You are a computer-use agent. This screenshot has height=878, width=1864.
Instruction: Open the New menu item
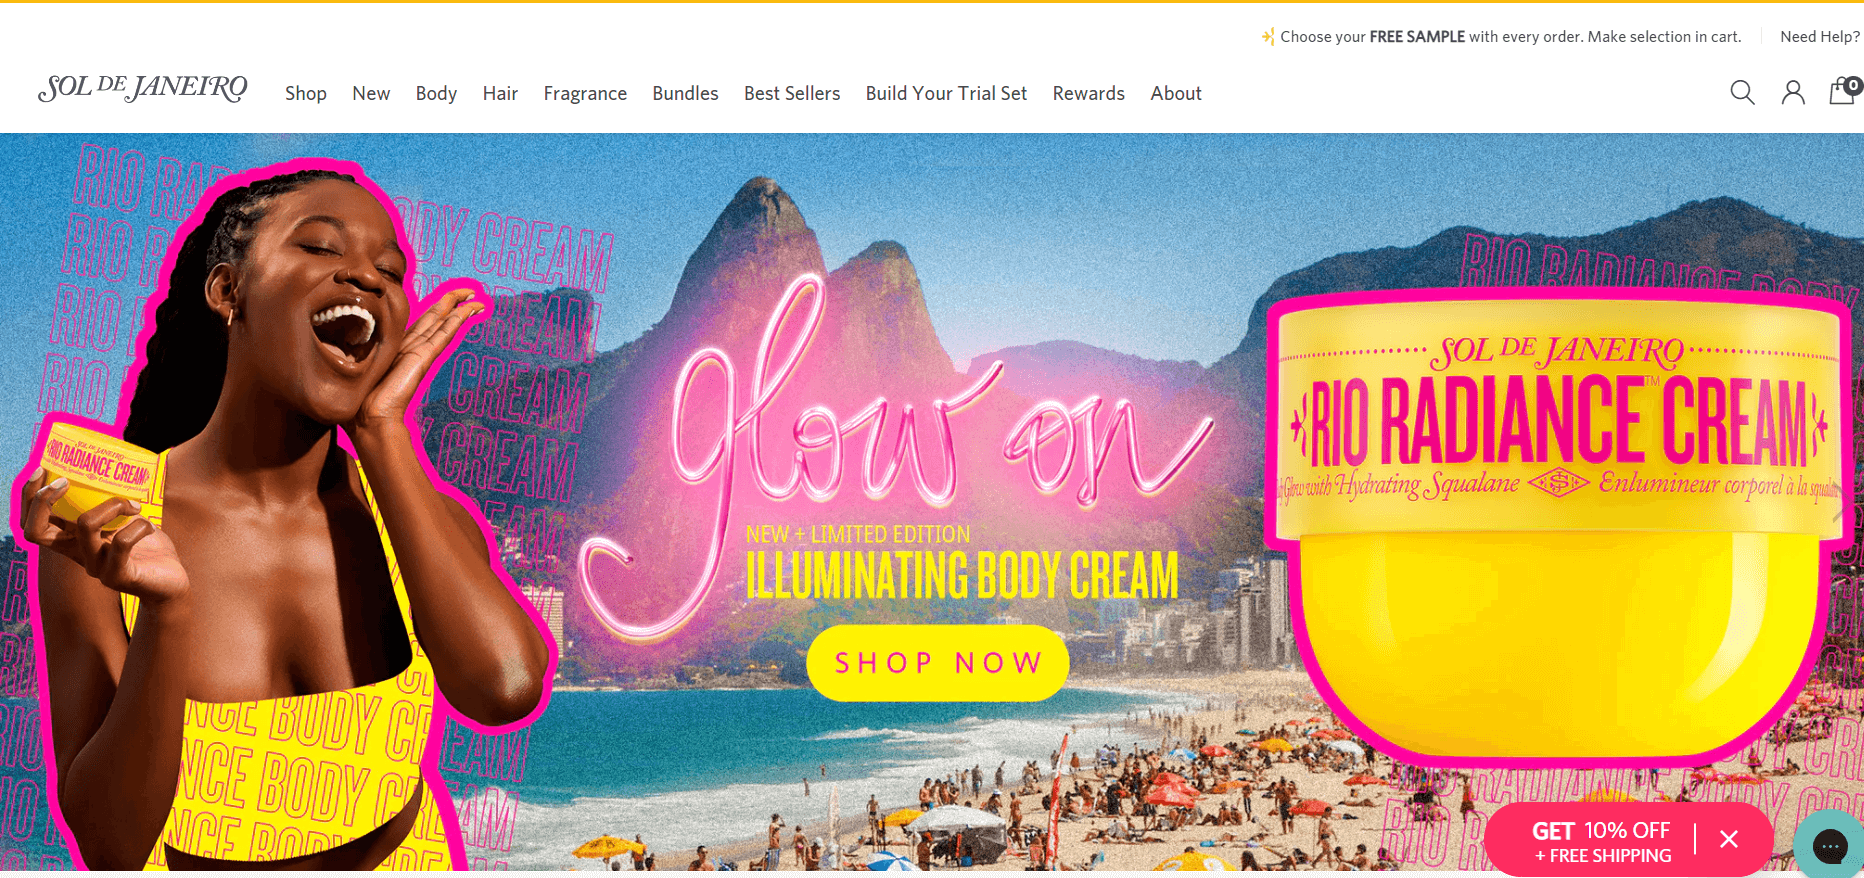(x=371, y=93)
